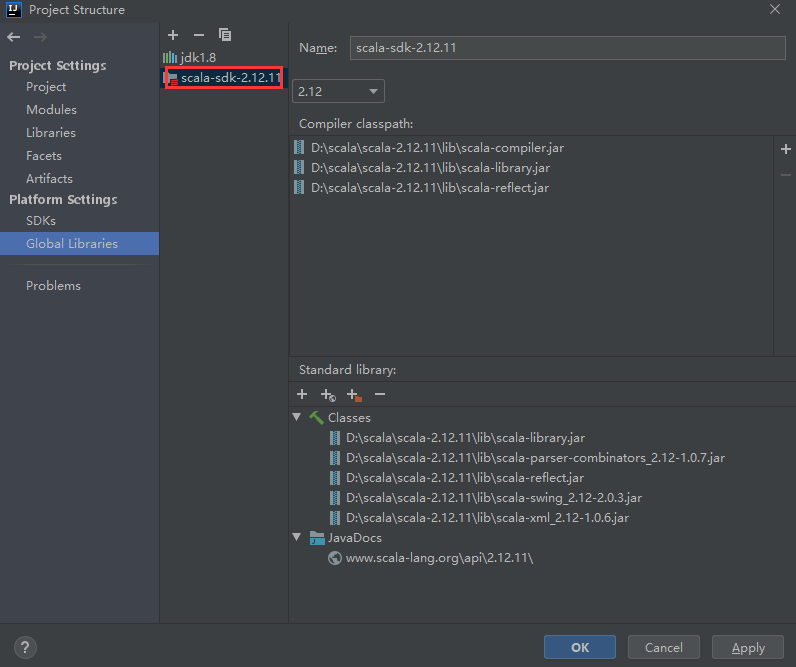
Task: Select the scala-swing_2.12-2.0.3.jar entry
Action: point(493,497)
